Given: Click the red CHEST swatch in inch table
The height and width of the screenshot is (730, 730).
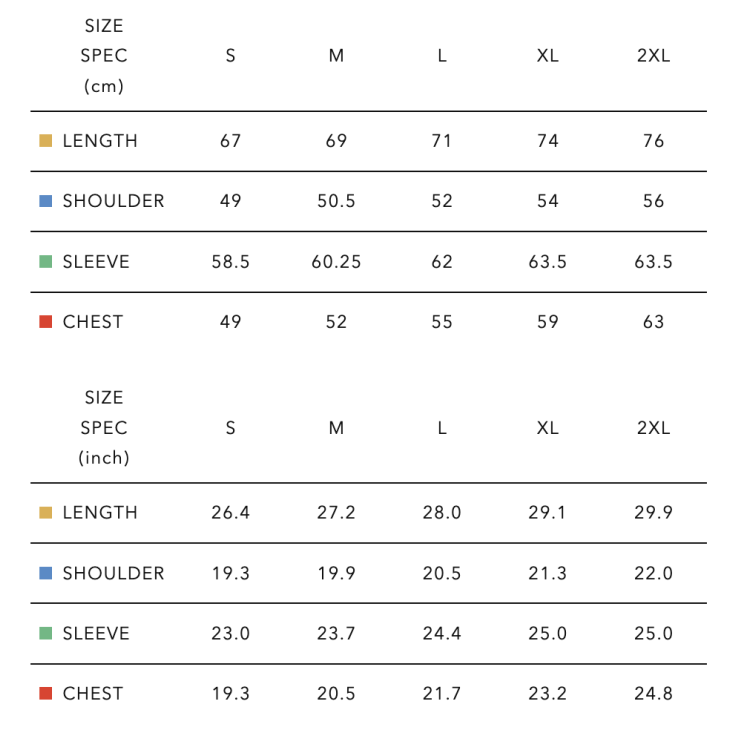Looking at the screenshot, I should click(x=45, y=694).
